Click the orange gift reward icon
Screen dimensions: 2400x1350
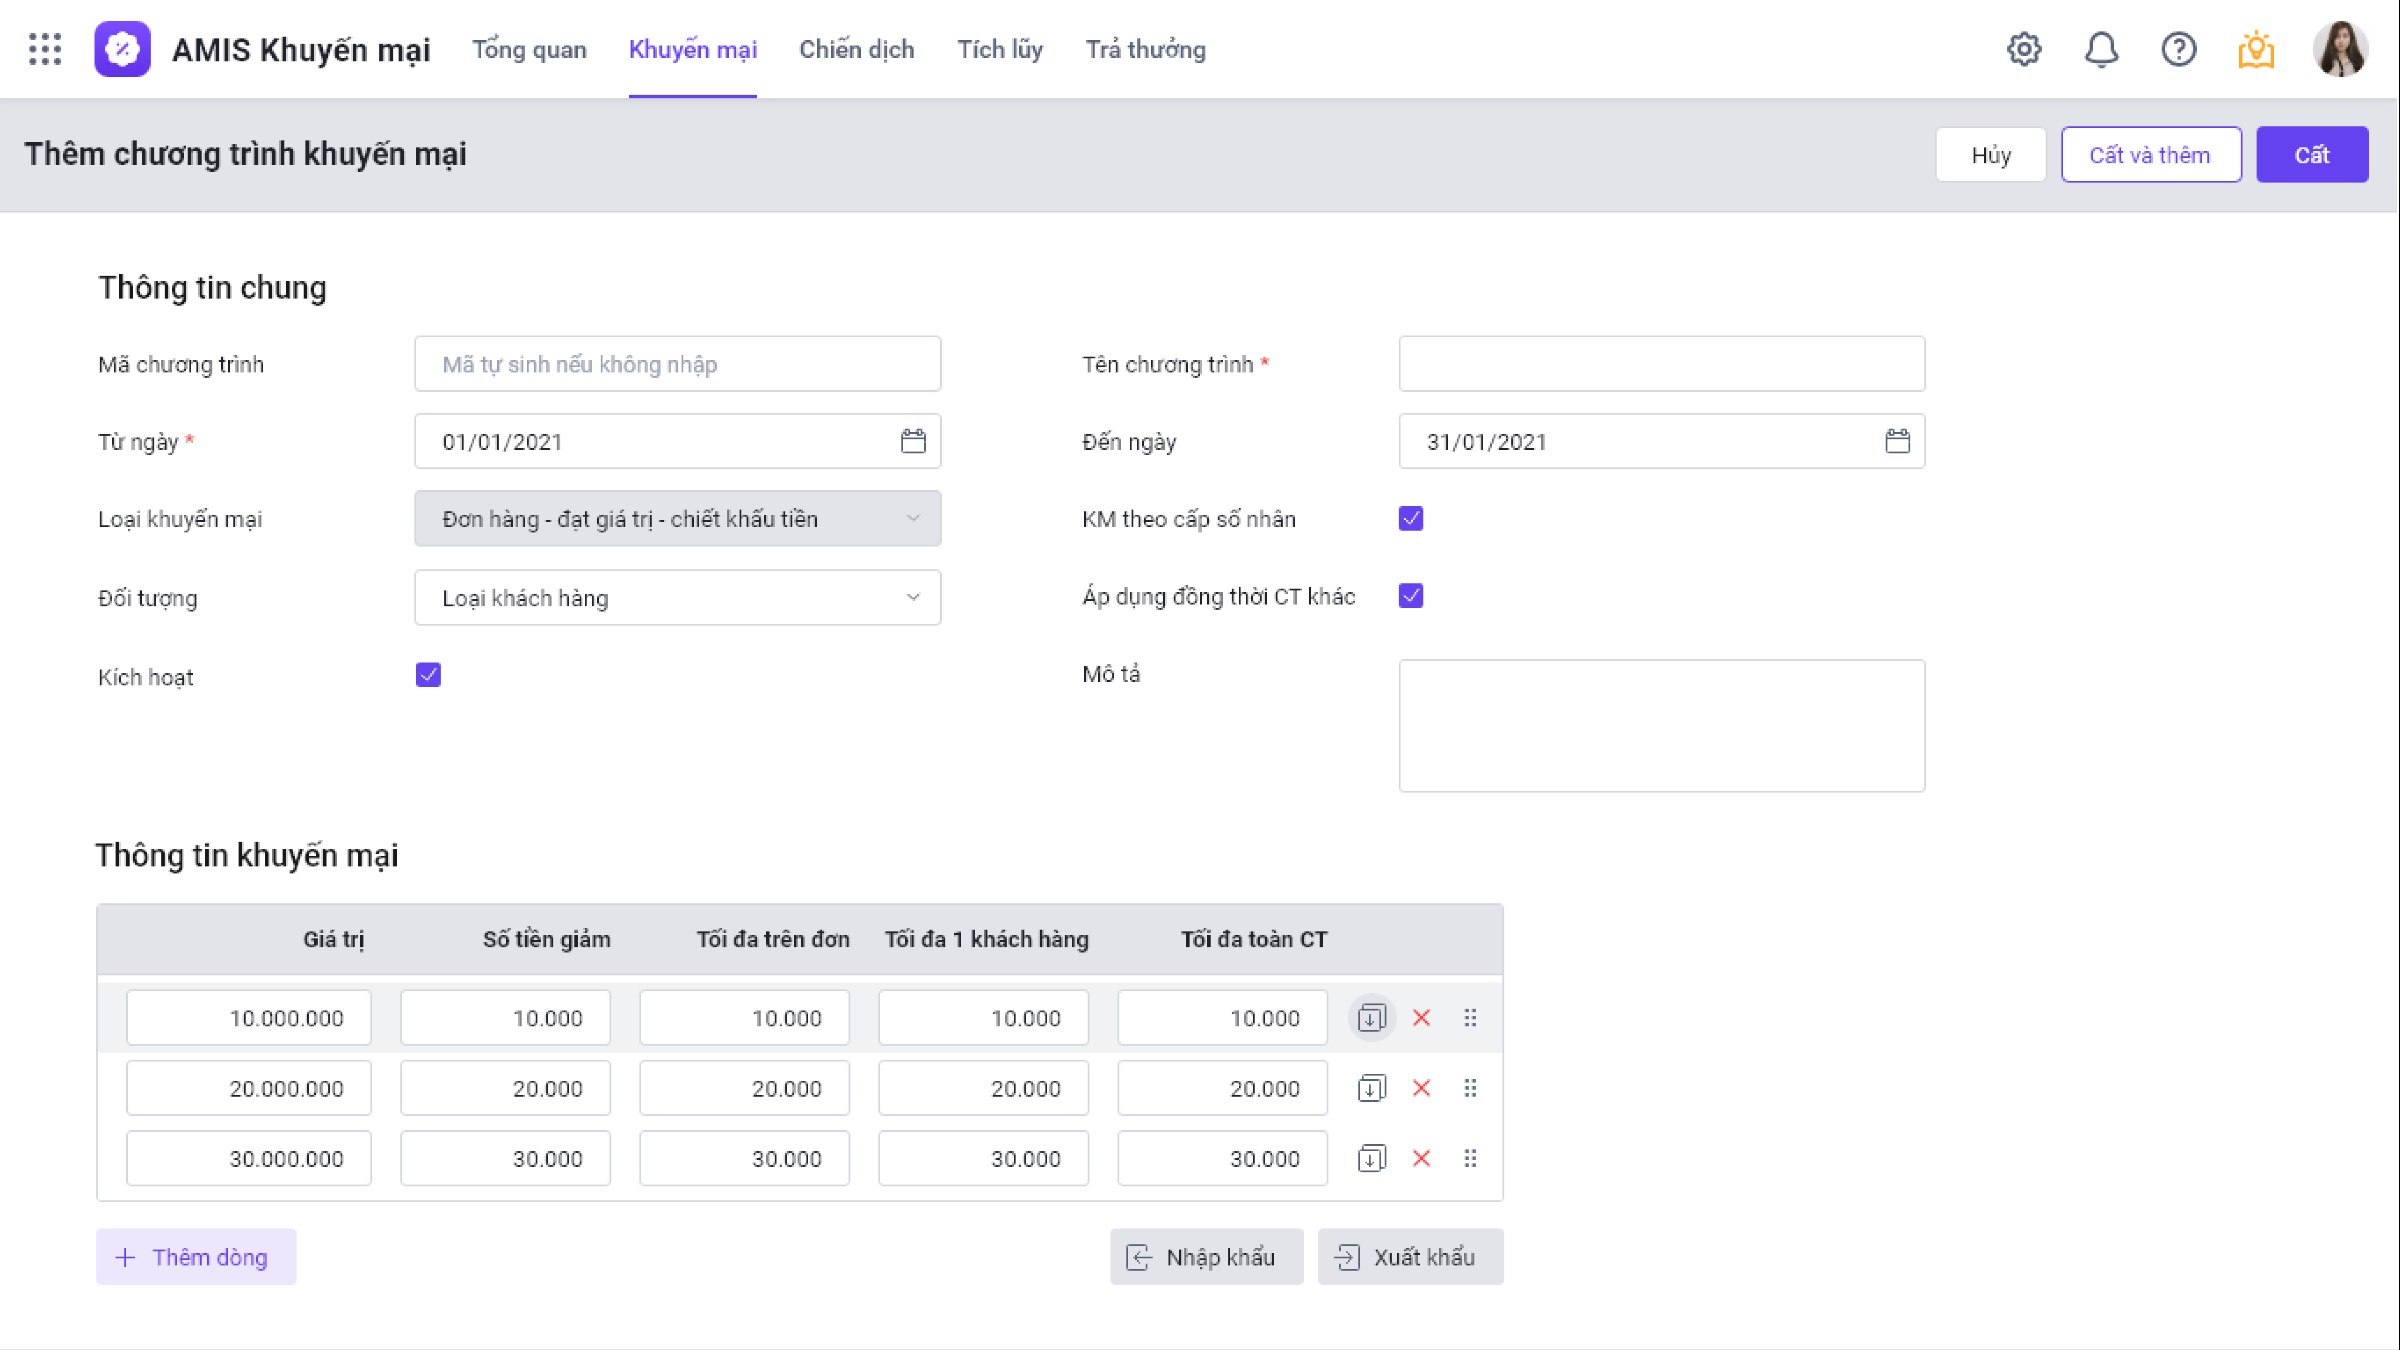coord(2256,49)
